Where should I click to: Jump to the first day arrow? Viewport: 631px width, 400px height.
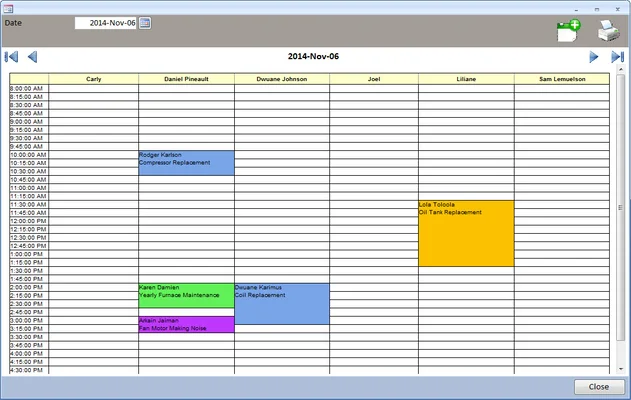12,57
